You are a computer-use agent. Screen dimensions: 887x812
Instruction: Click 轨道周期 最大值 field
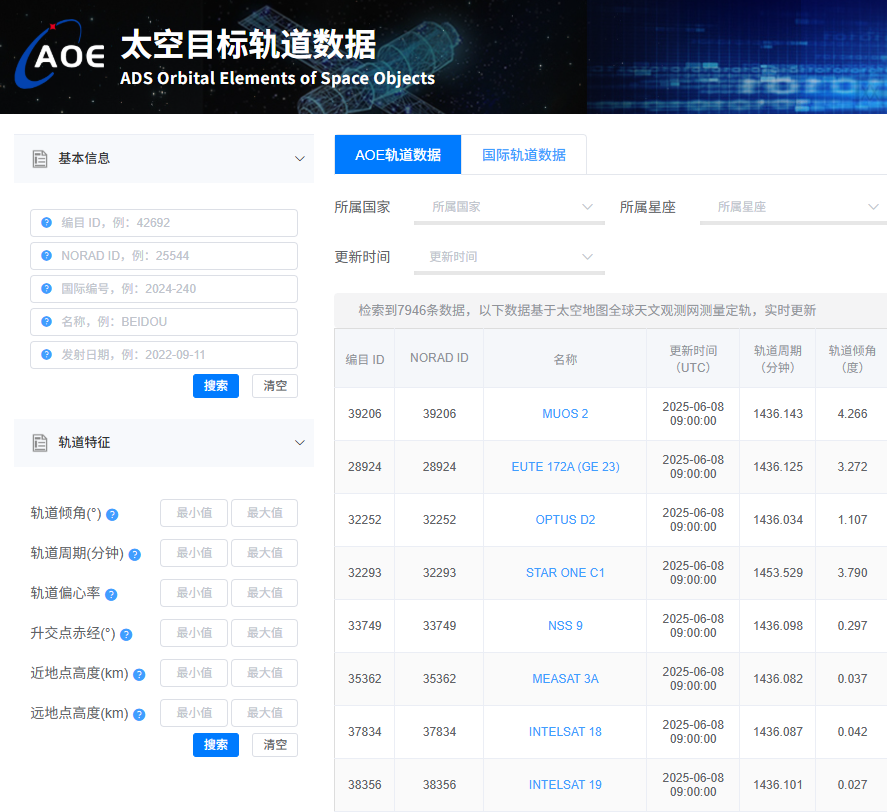(264, 553)
